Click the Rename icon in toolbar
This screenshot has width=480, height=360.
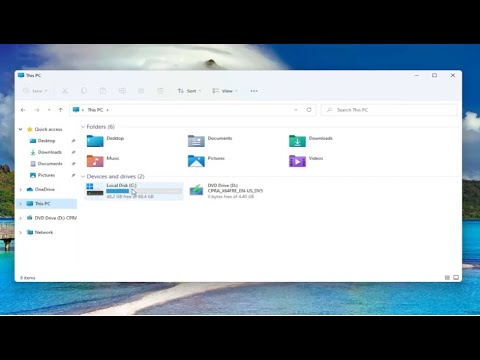122,91
